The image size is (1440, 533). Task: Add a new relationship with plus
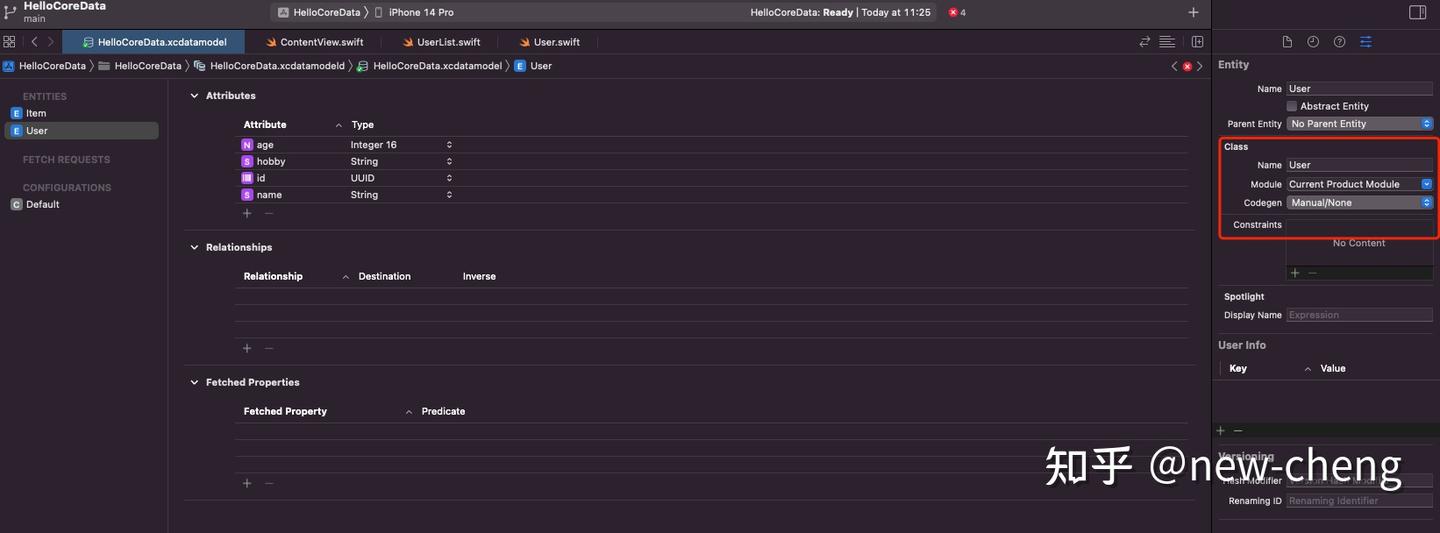pyautogui.click(x=247, y=349)
